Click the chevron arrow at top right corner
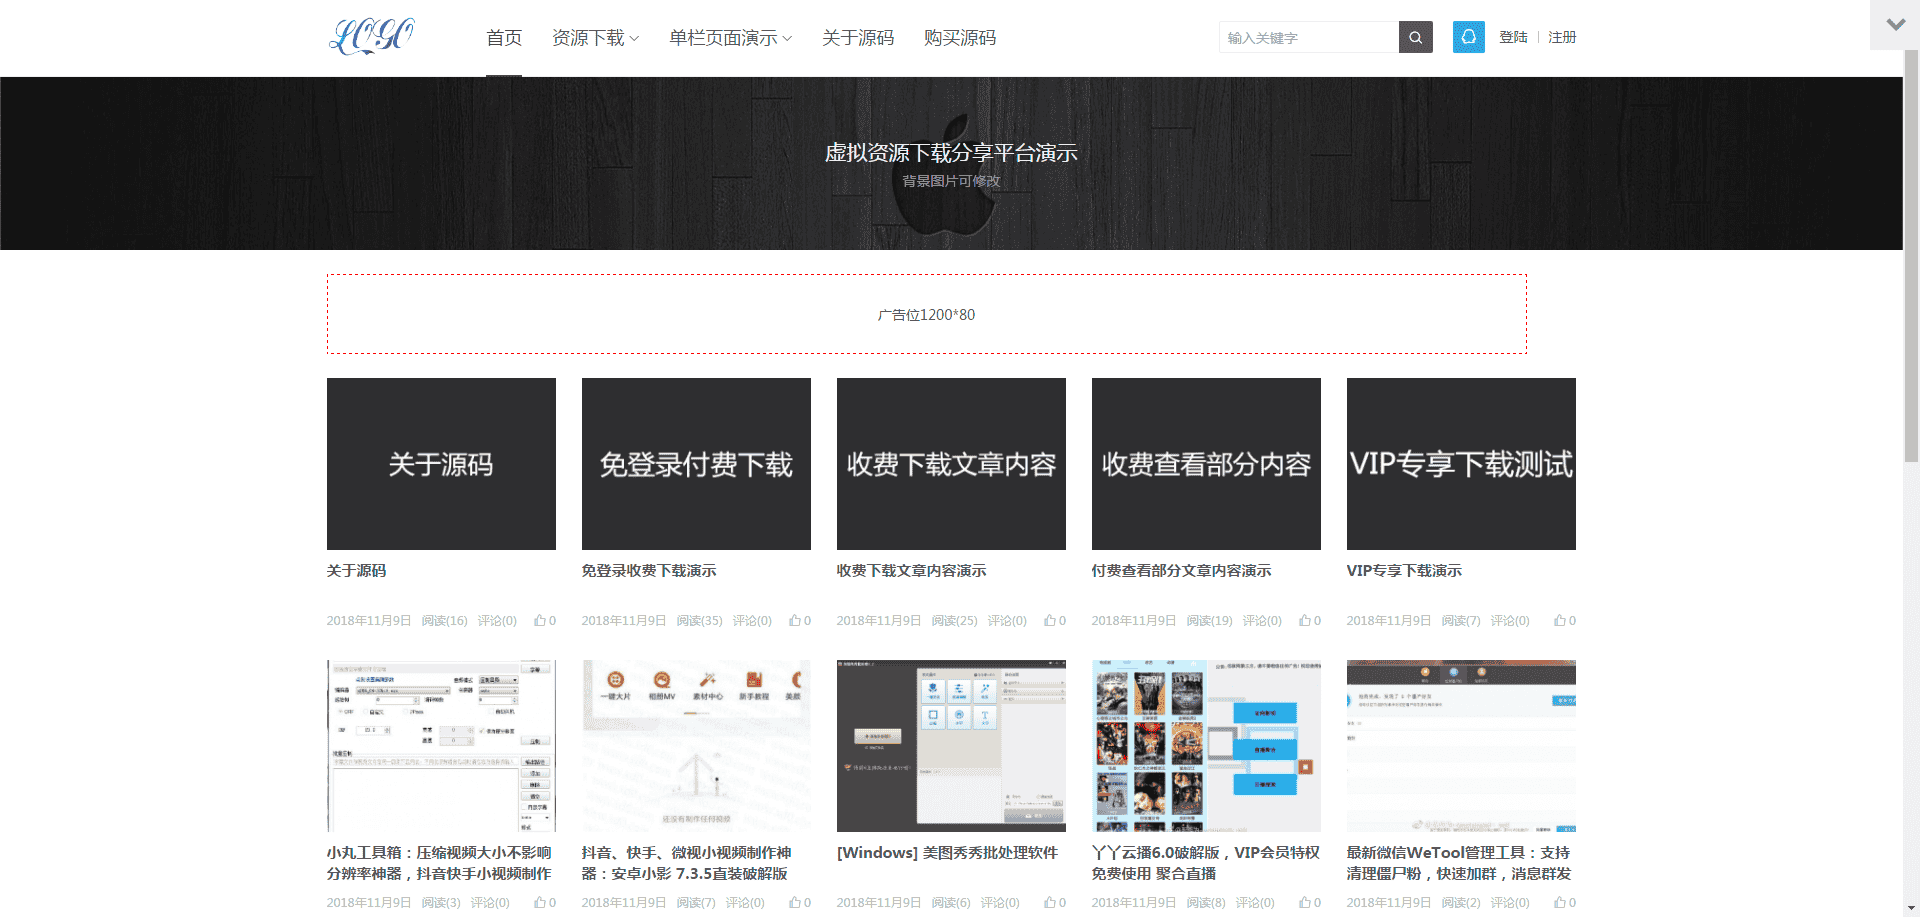Screen dimensions: 1920x920 [1894, 24]
